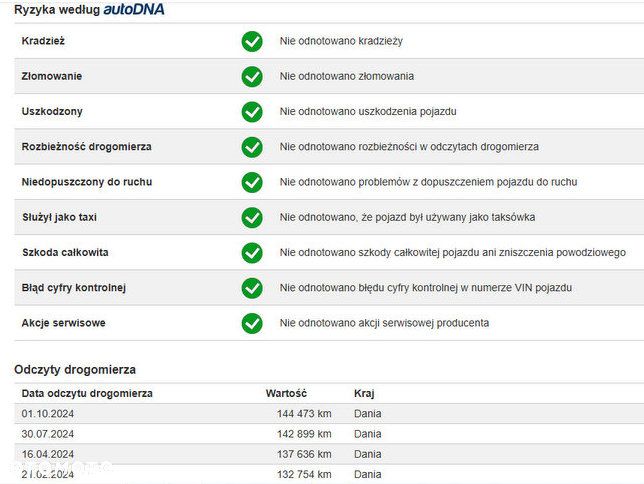Select date 30.07.2024 in odometer table
The image size is (644, 484).
(x=48, y=434)
